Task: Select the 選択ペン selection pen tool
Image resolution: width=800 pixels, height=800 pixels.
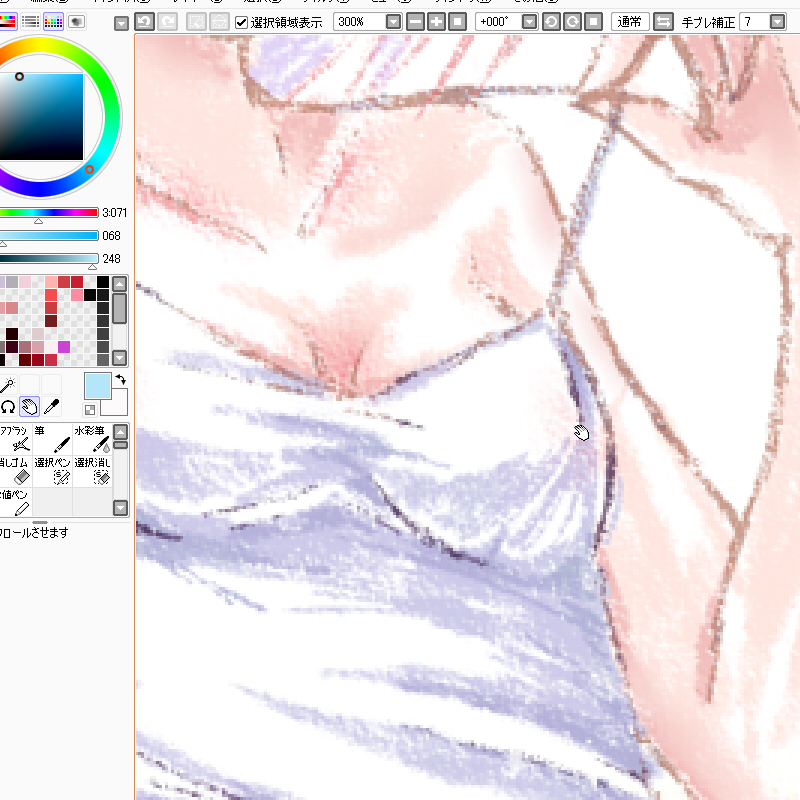Action: pos(52,470)
